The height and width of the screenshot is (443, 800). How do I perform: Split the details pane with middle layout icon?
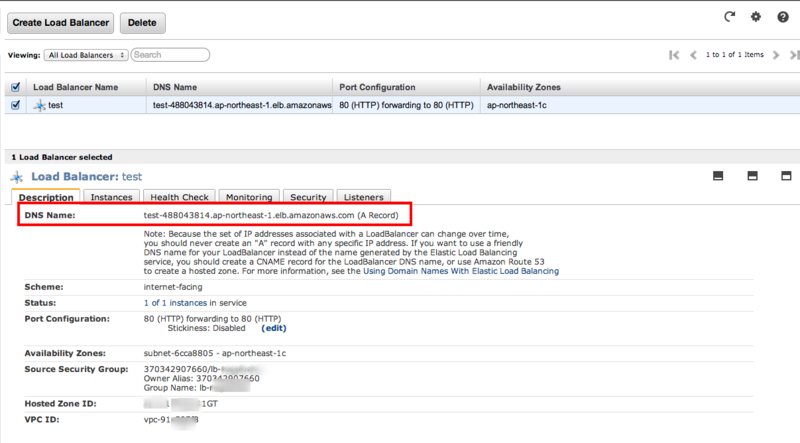point(752,176)
